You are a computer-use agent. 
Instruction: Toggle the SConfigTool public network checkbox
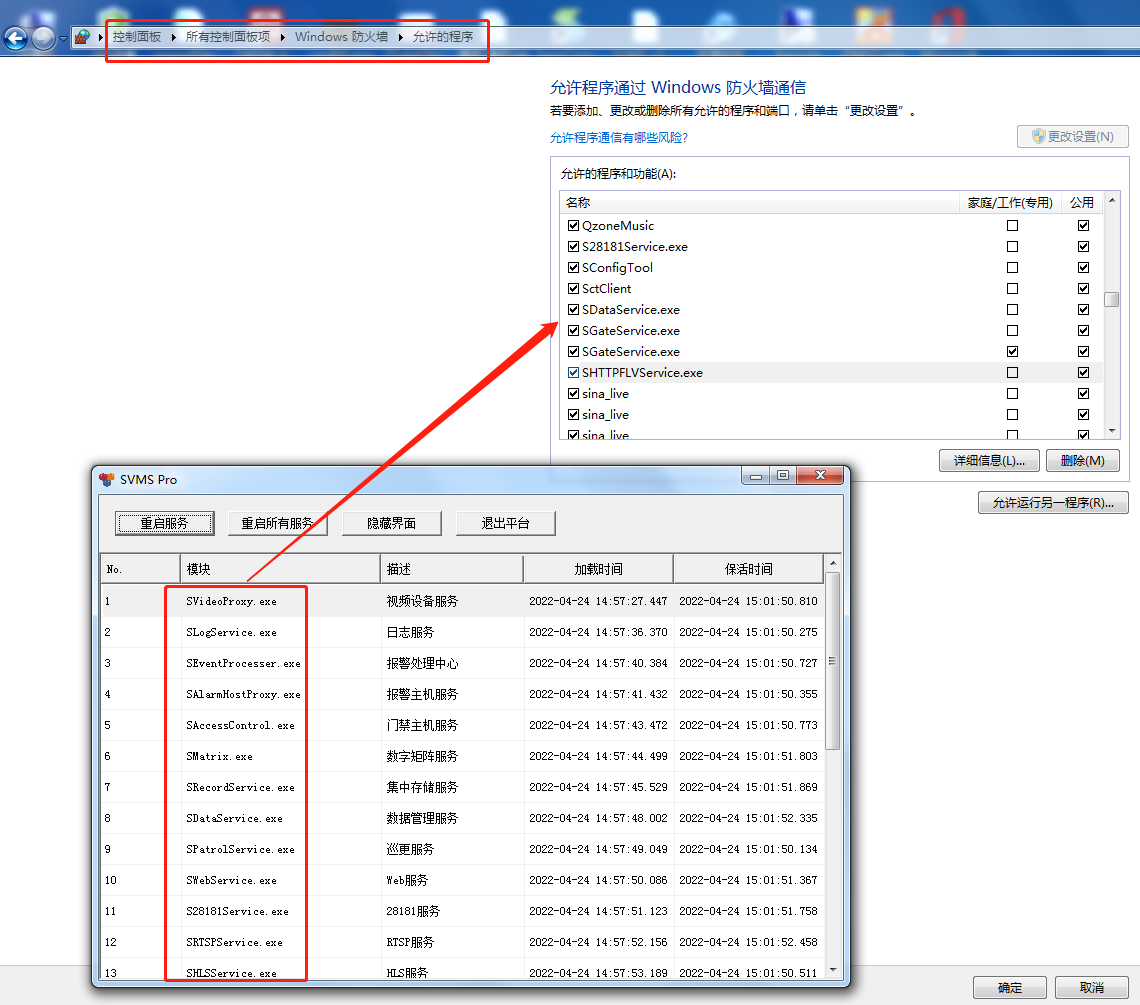coord(1083,268)
